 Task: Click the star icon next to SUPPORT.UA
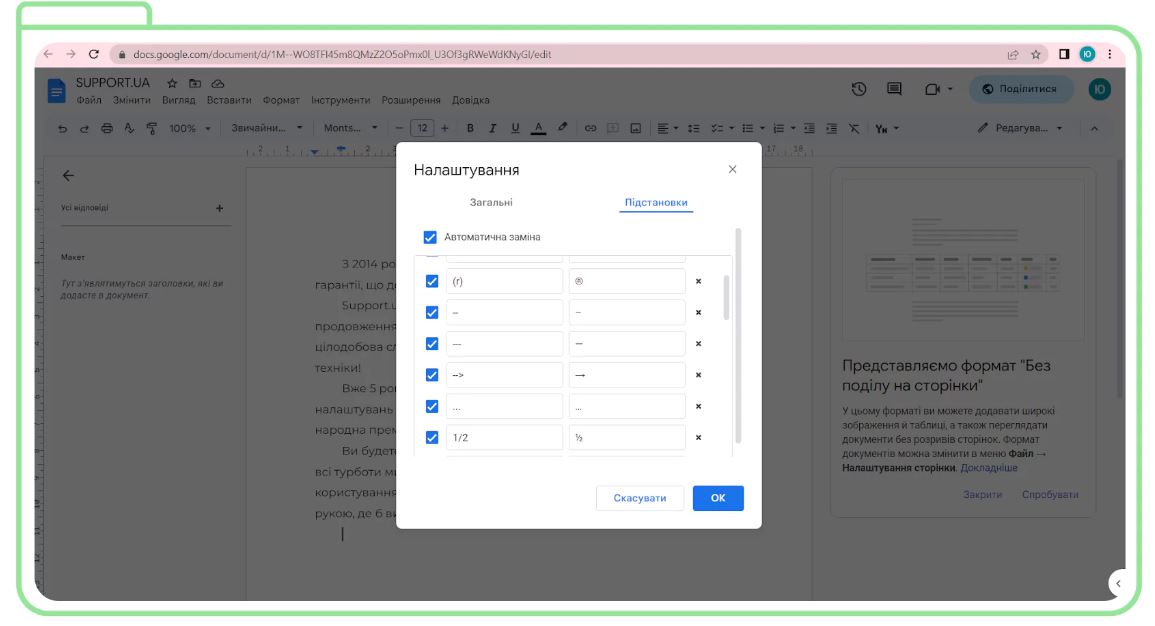tap(172, 83)
